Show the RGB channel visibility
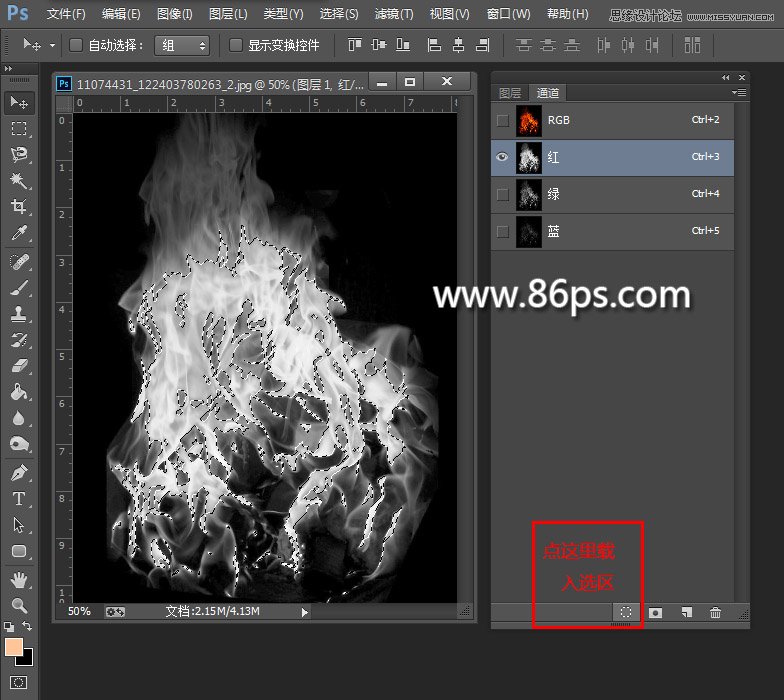The width and height of the screenshot is (784, 700). (503, 120)
